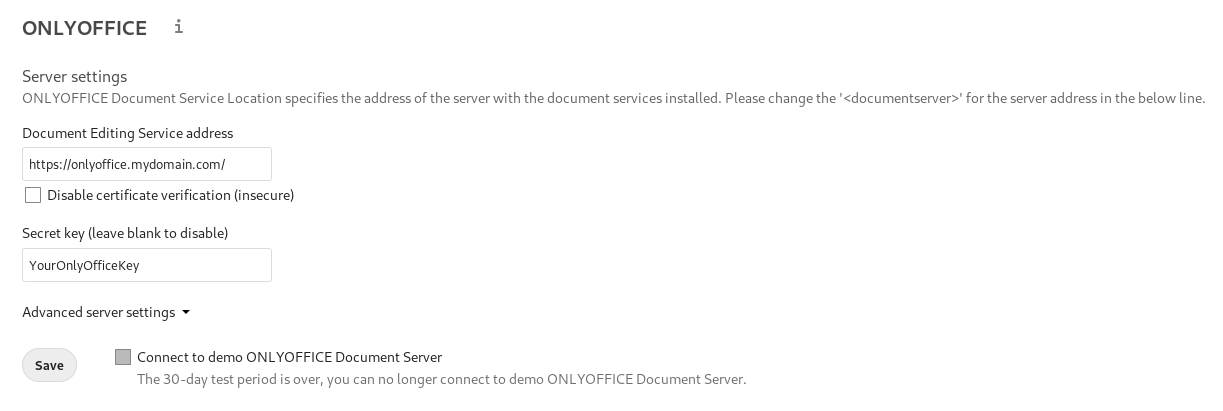
Task: Click 'Connect to demo ONLYOFFICE Document Server' label
Action: (289, 357)
